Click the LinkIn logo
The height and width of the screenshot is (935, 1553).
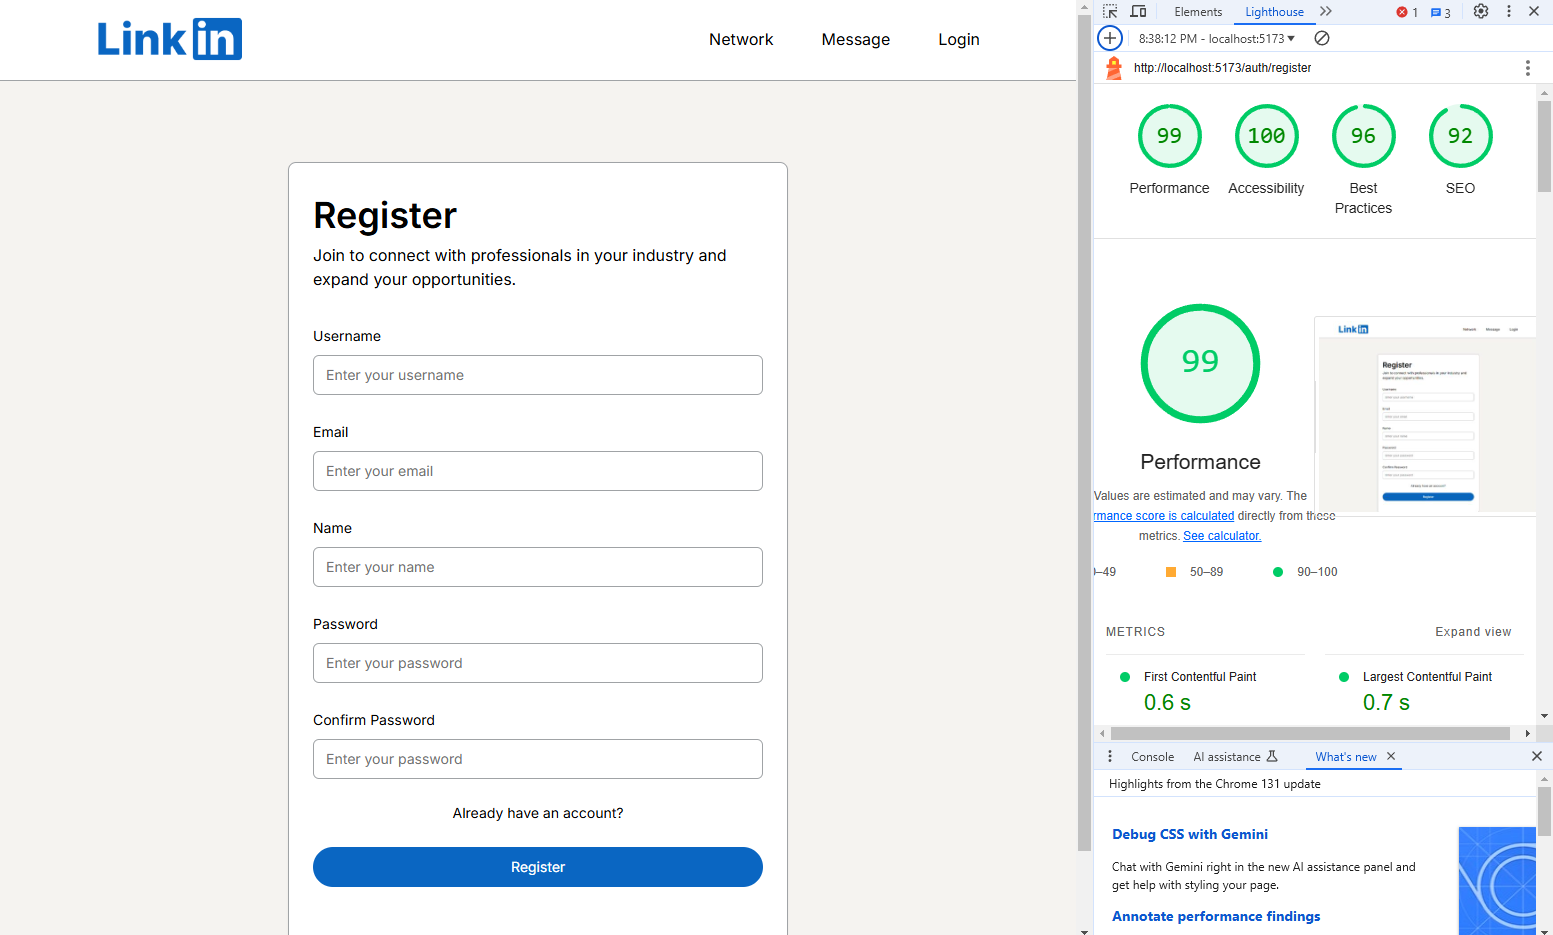[x=169, y=39]
